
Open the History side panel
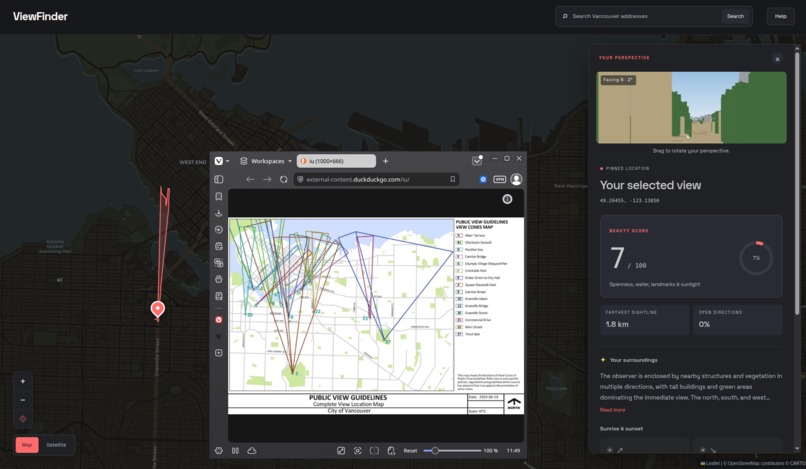(x=218, y=229)
